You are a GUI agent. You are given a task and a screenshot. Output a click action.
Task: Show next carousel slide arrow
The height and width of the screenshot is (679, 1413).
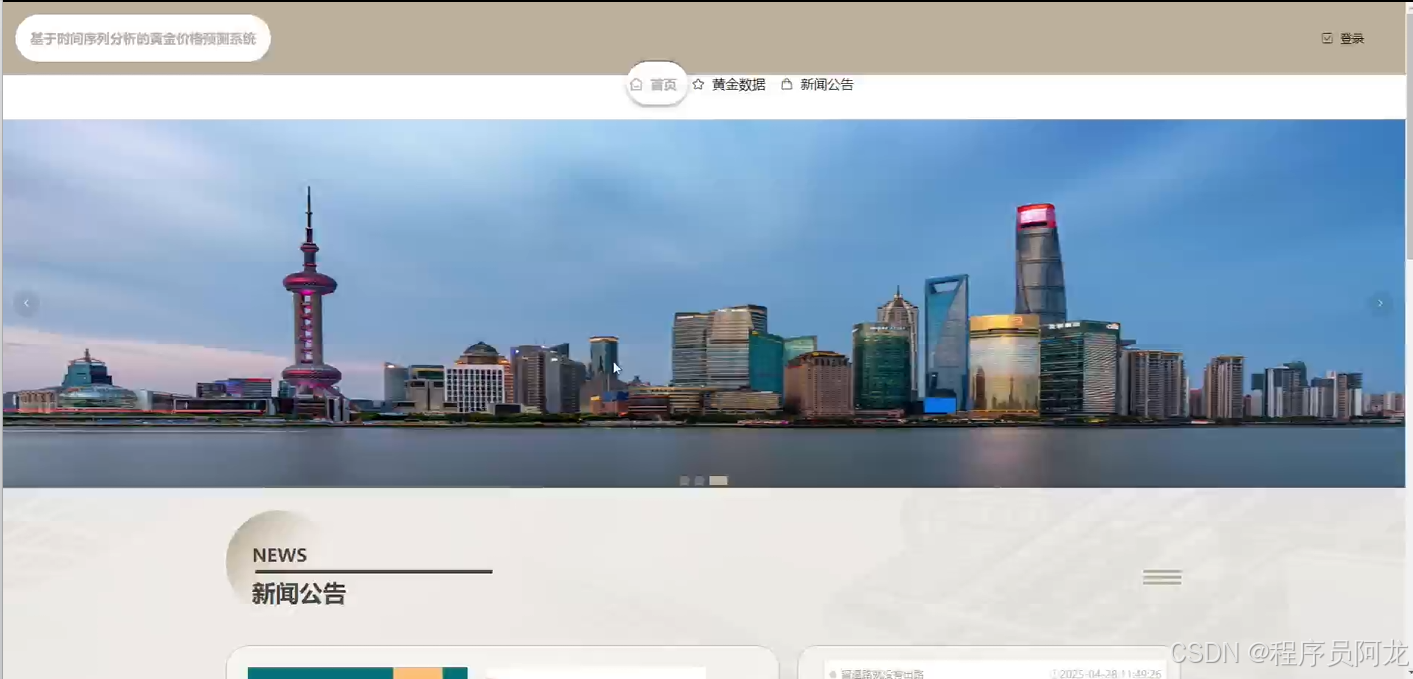(1380, 303)
